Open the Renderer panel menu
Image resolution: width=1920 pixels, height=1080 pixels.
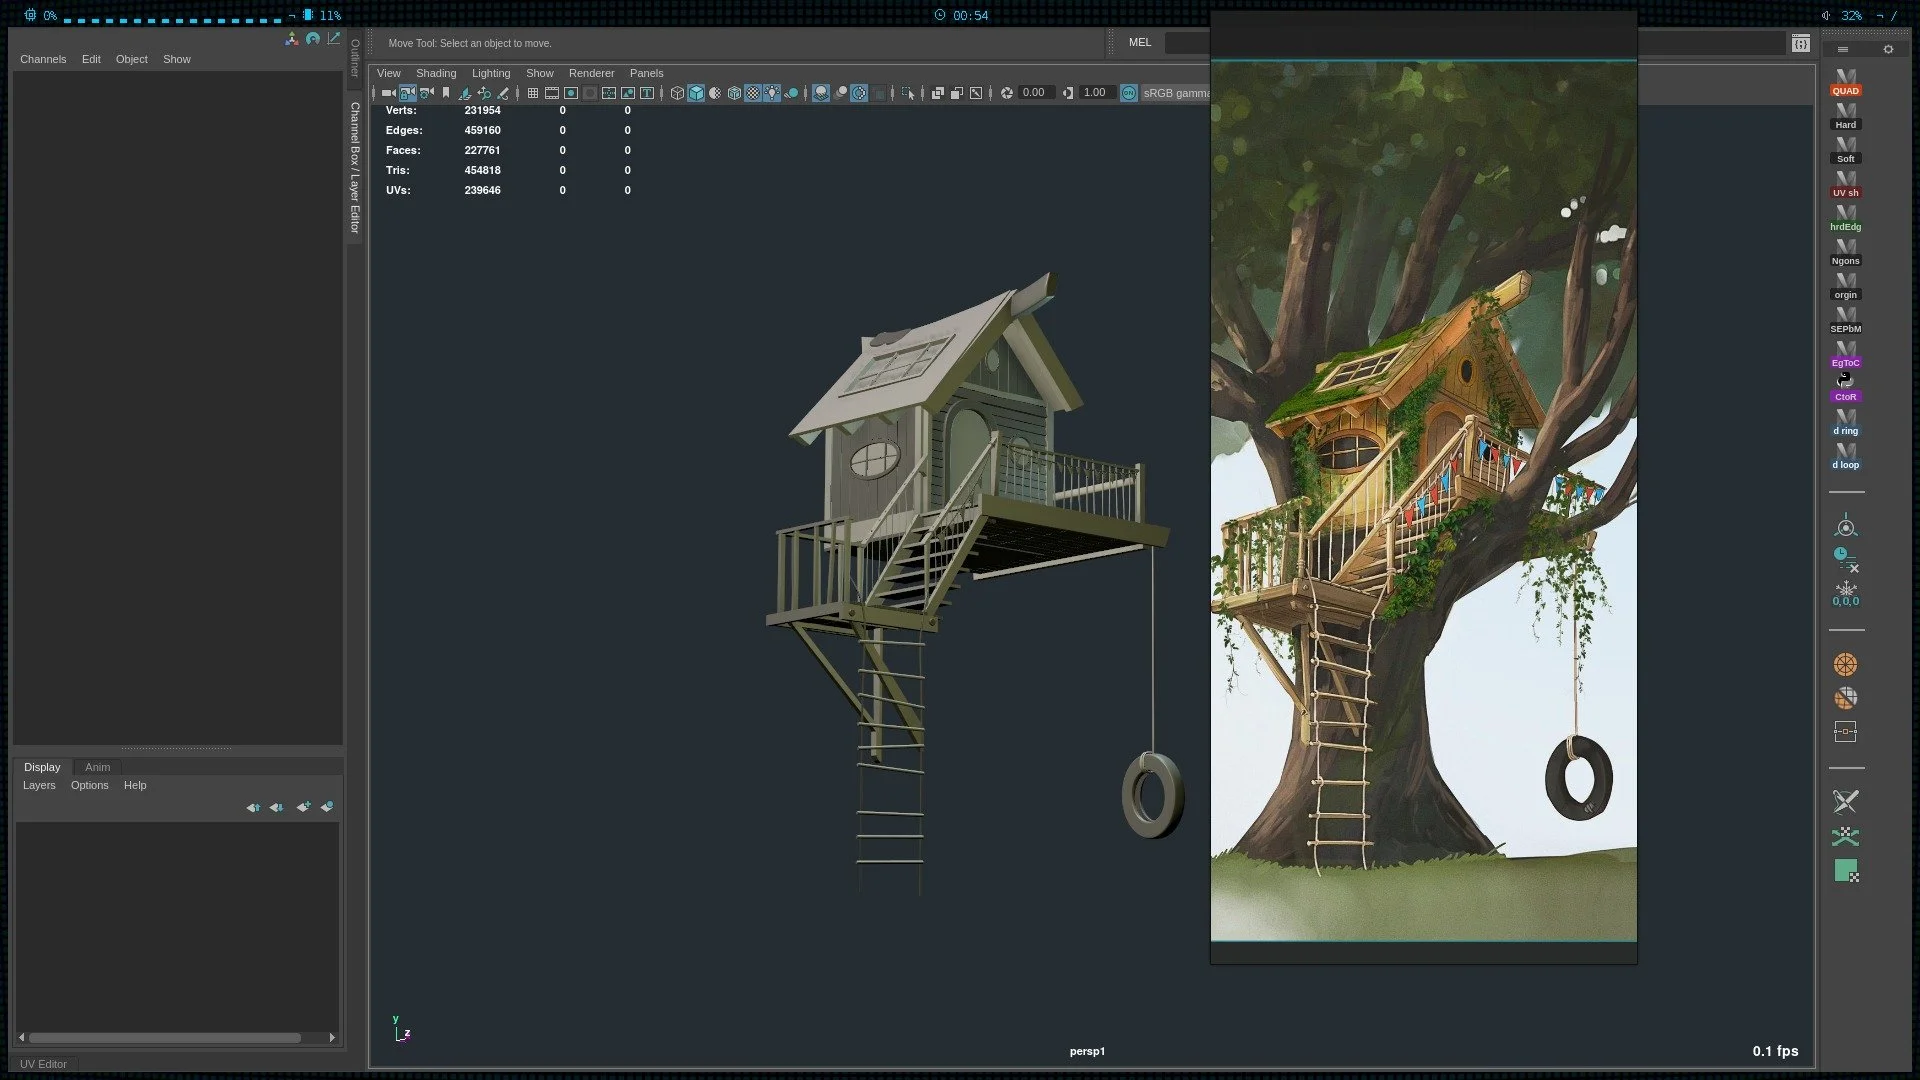(x=591, y=73)
